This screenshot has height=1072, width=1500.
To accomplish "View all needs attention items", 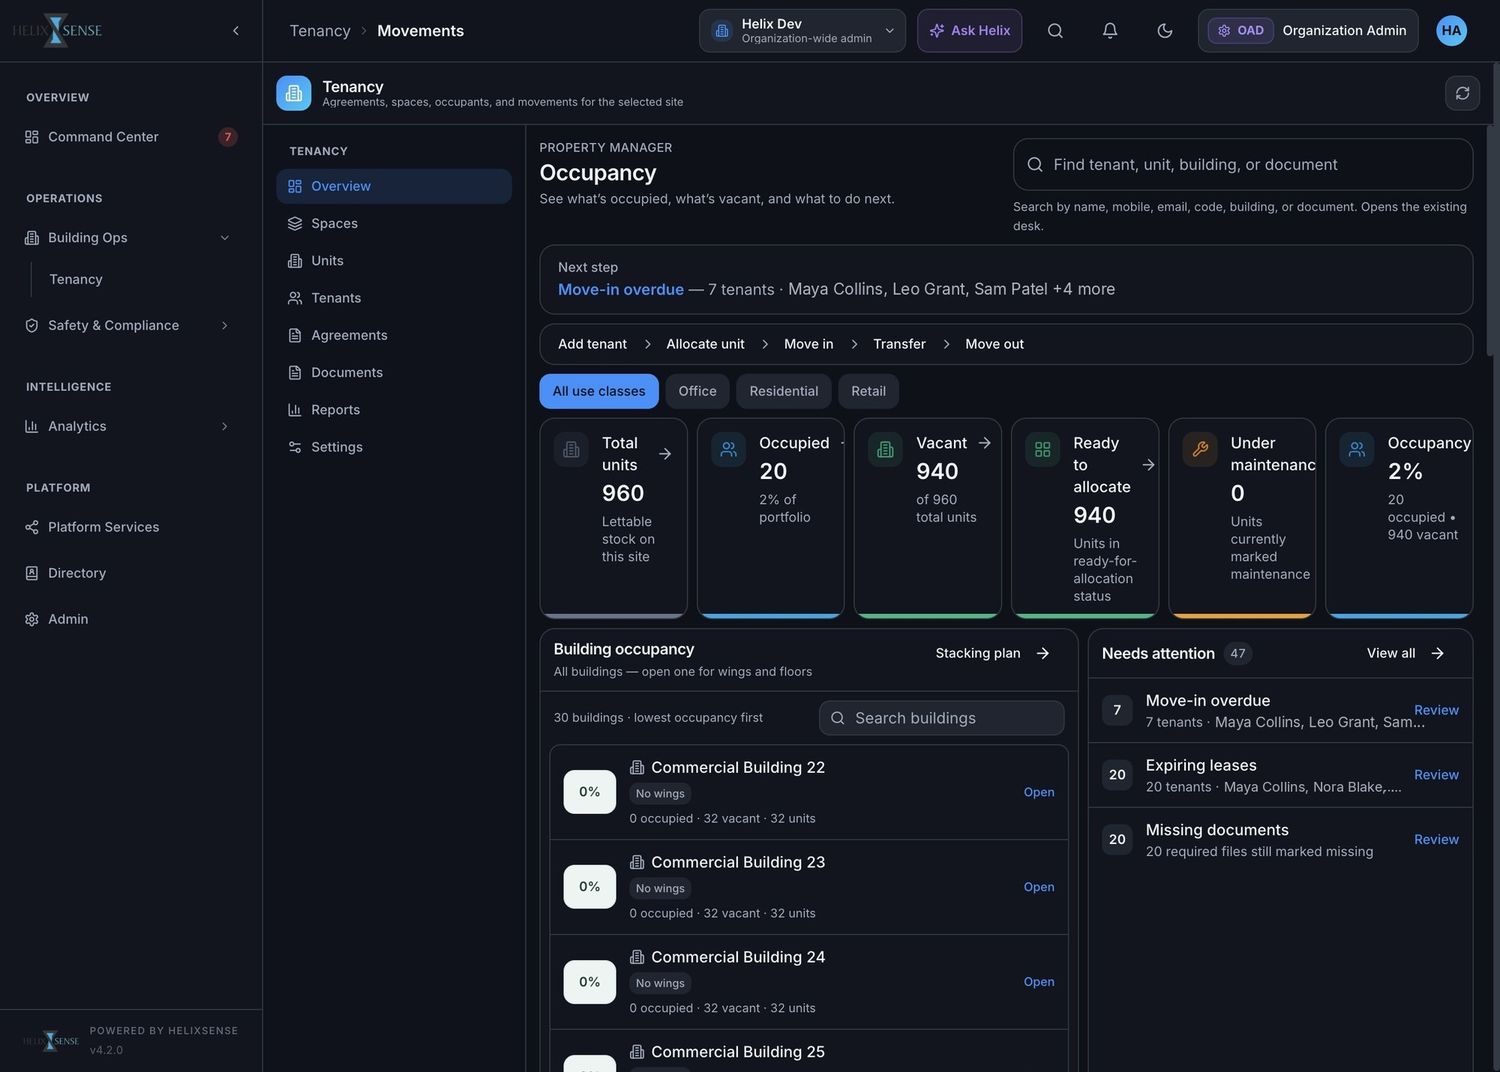I will click(1405, 653).
